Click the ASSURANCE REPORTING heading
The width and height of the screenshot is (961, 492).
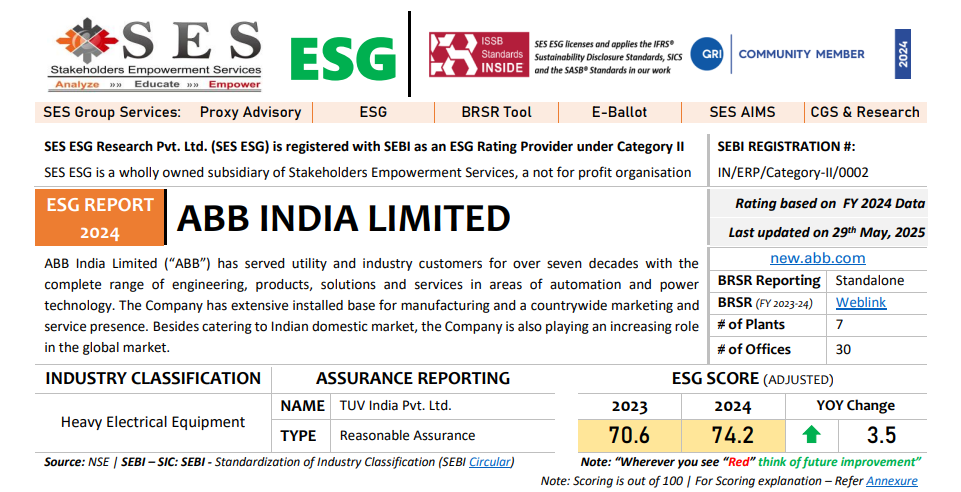(413, 379)
